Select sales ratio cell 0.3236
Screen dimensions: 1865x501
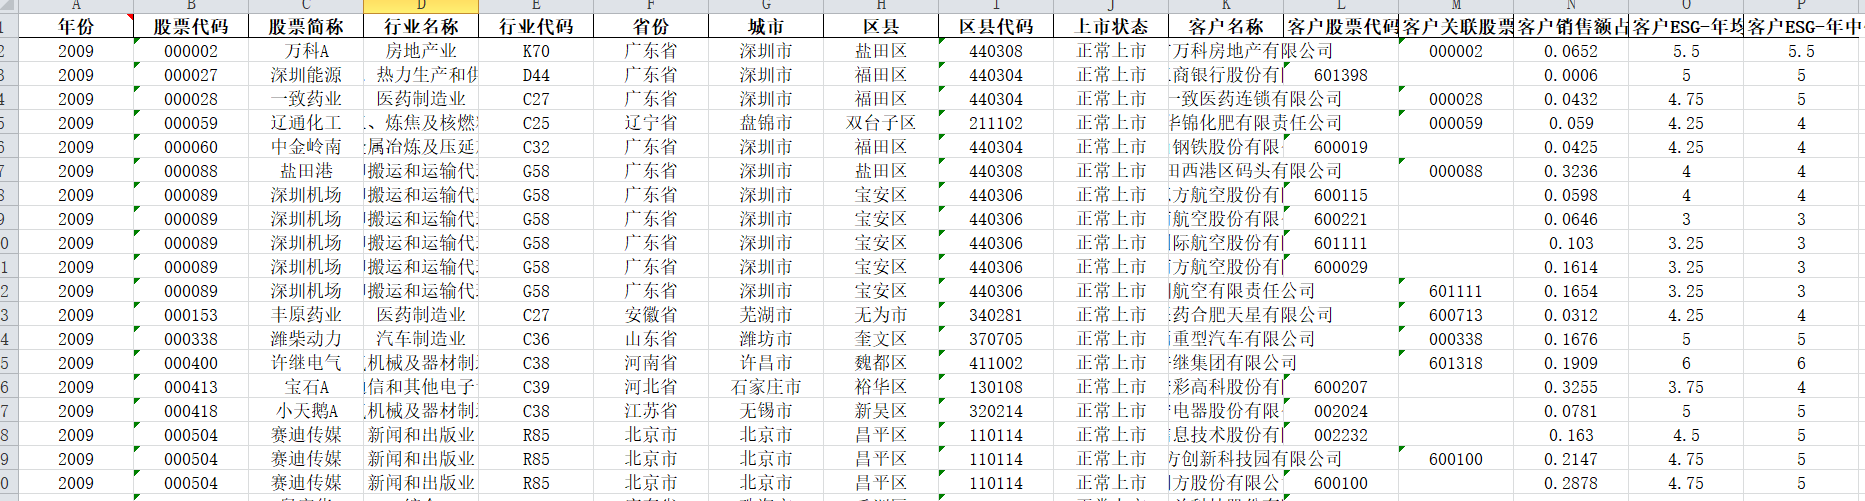(1571, 171)
